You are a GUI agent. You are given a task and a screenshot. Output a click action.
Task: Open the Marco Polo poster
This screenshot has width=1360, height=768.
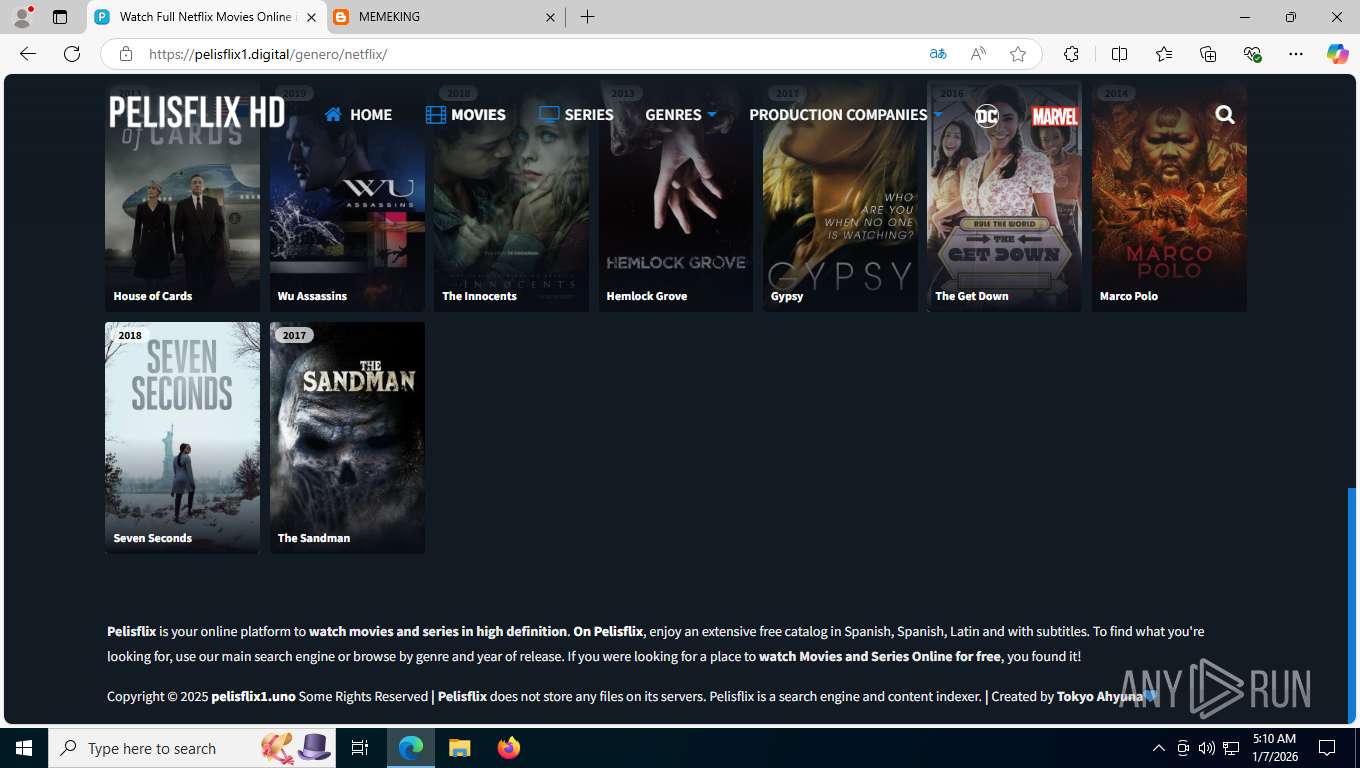click(x=1169, y=197)
